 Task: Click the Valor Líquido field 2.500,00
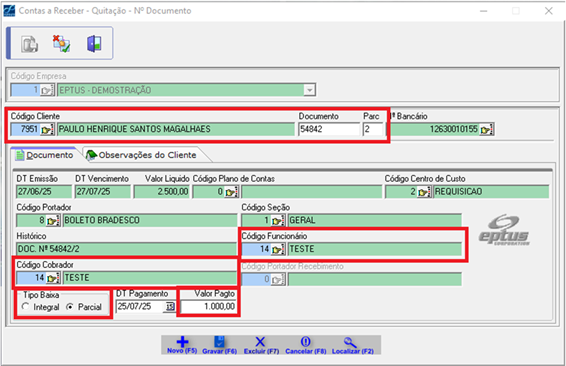tap(161, 192)
